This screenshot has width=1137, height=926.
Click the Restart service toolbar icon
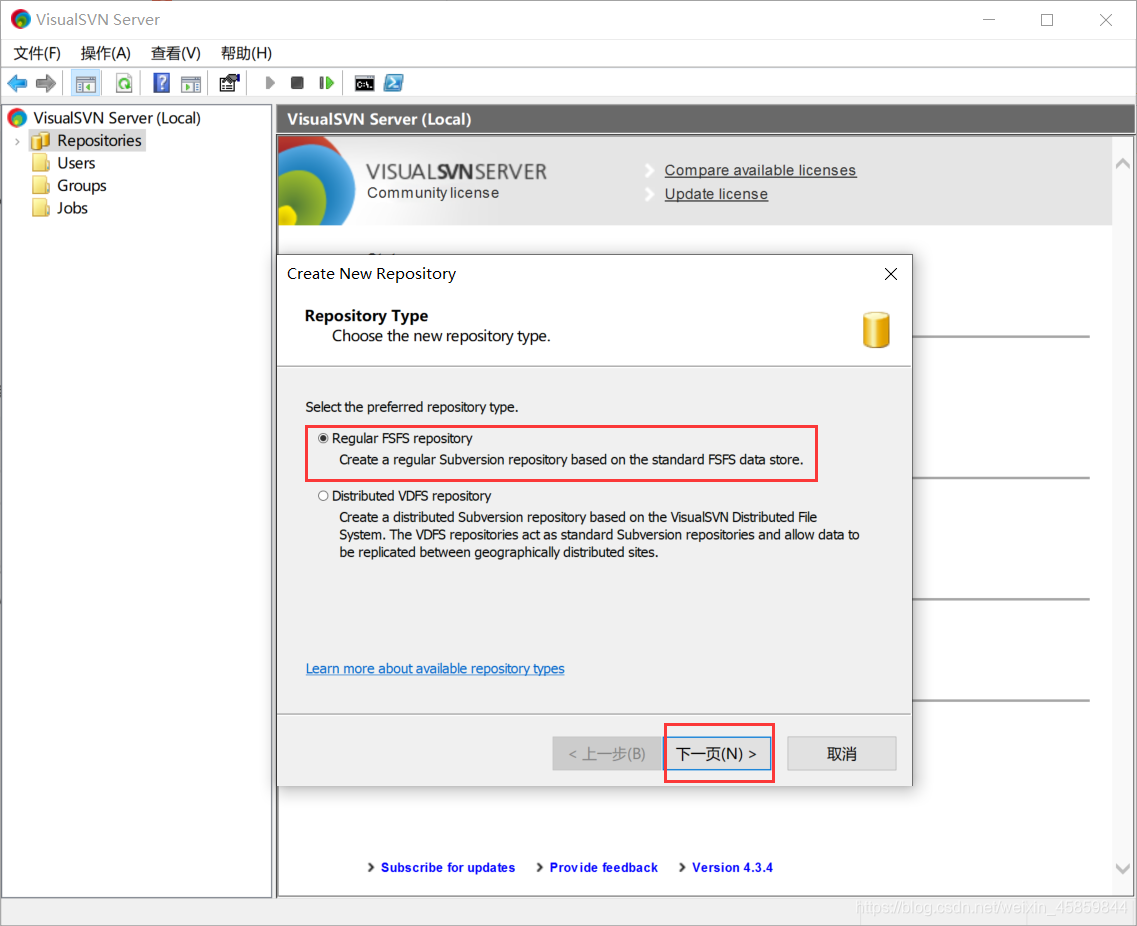click(326, 83)
